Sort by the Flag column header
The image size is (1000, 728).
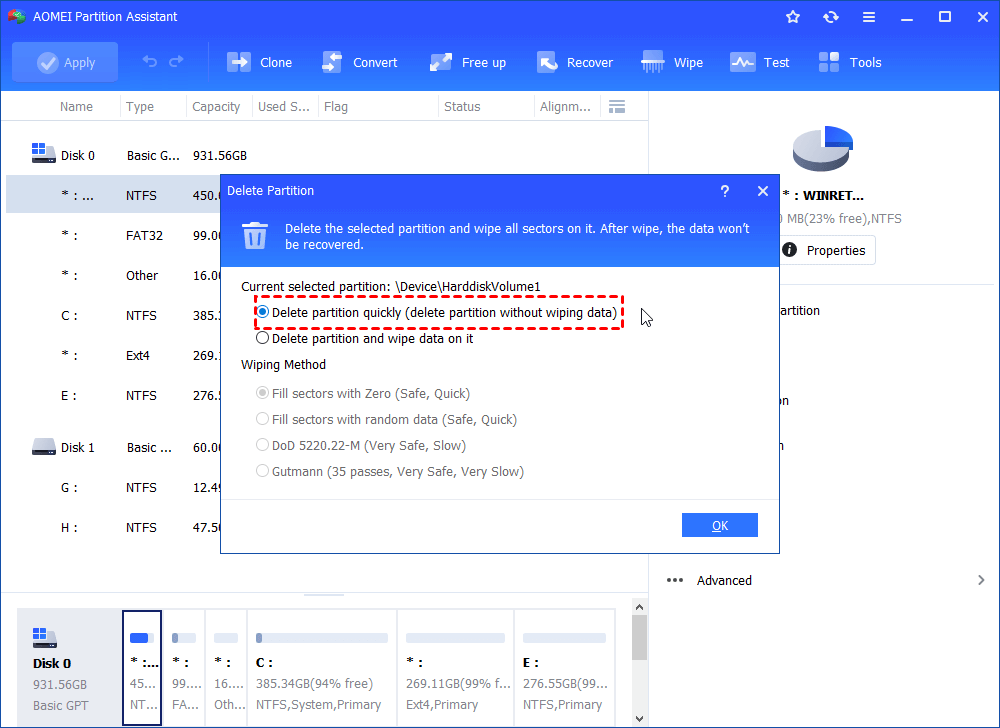(335, 106)
